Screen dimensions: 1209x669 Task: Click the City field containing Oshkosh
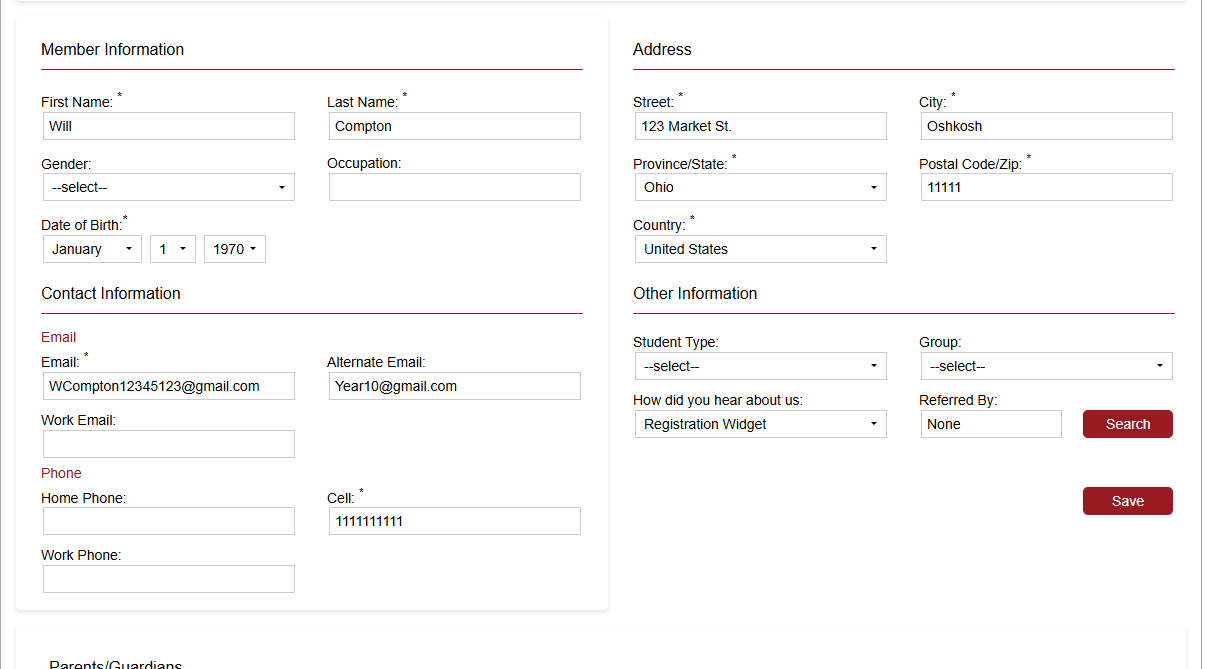[1046, 126]
